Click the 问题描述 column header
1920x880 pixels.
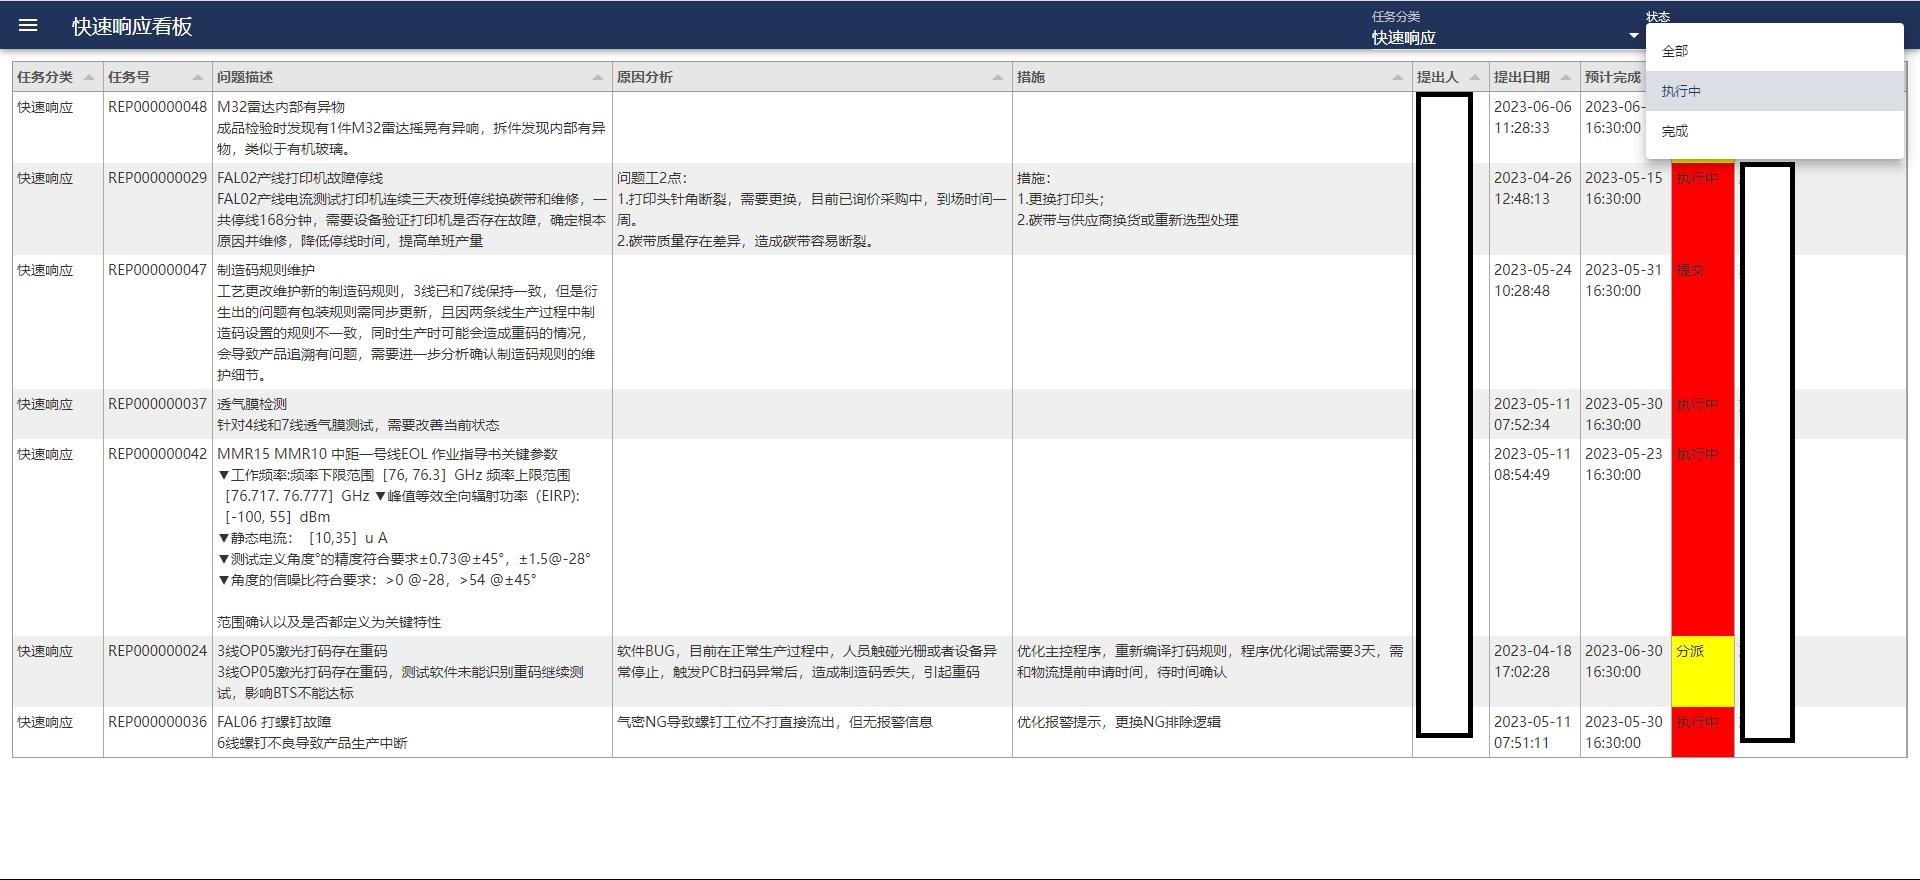412,77
